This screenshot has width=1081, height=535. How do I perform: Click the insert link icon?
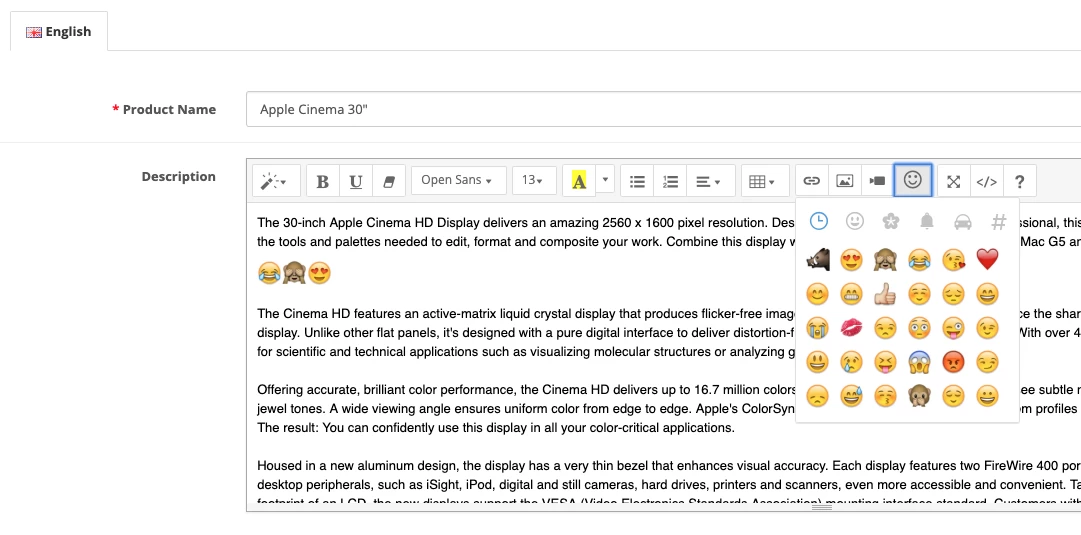click(x=811, y=181)
